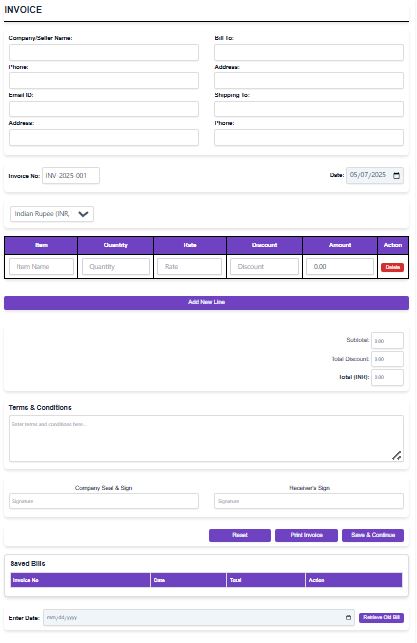
Task: Focus the Email ID input field
Action: [x=104, y=109]
